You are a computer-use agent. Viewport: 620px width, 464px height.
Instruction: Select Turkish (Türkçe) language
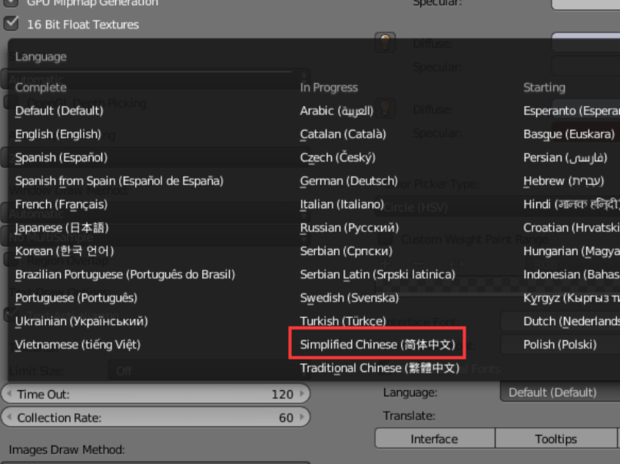(343, 321)
